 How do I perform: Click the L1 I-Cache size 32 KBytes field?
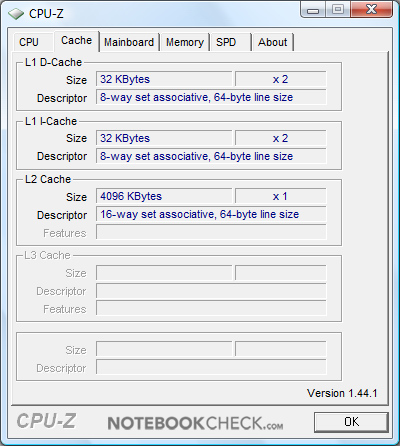point(164,138)
